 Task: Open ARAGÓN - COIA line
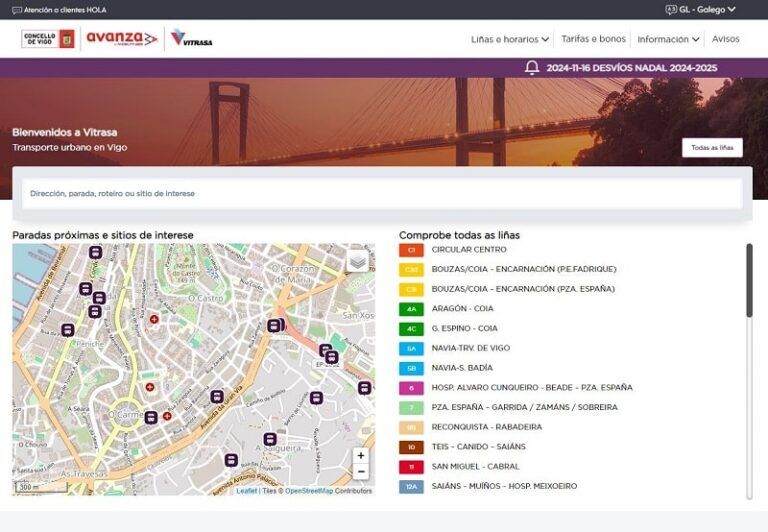pos(462,309)
